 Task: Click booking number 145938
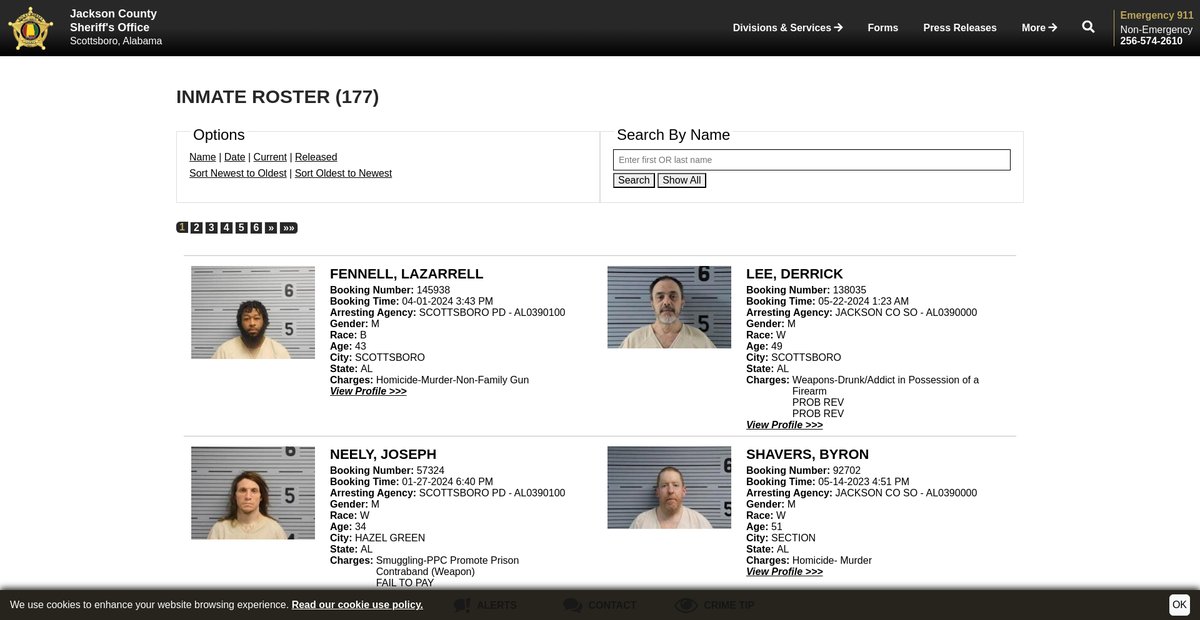(x=433, y=290)
